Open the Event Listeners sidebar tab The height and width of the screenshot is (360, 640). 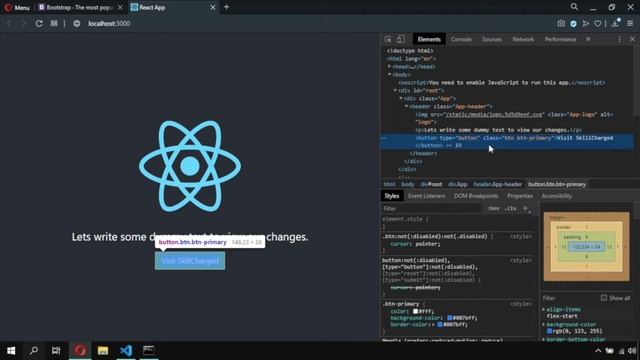(x=426, y=196)
